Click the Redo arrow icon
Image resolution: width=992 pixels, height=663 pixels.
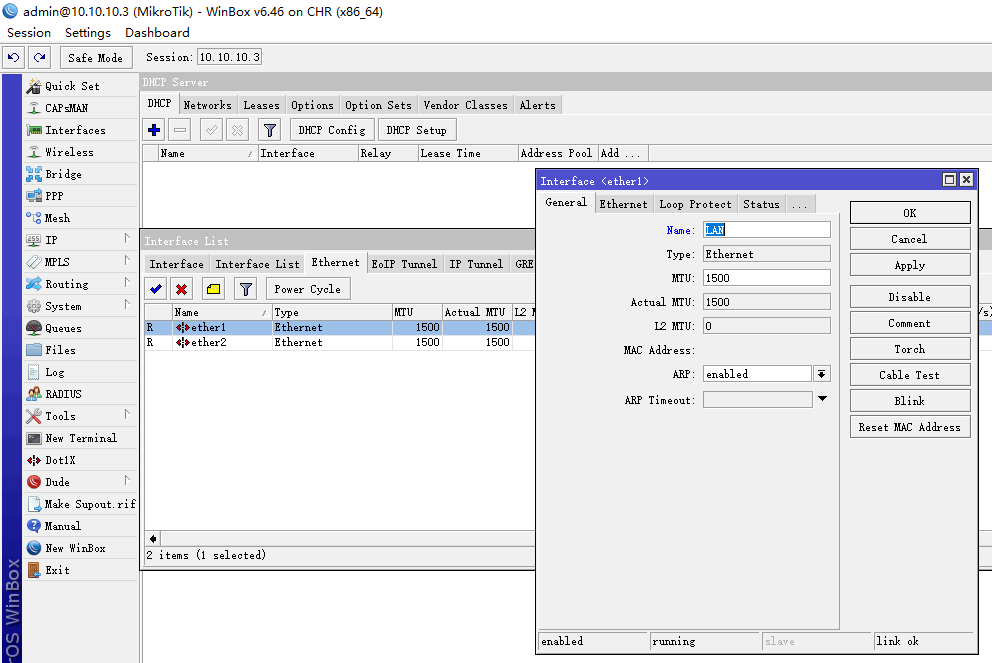(39, 58)
